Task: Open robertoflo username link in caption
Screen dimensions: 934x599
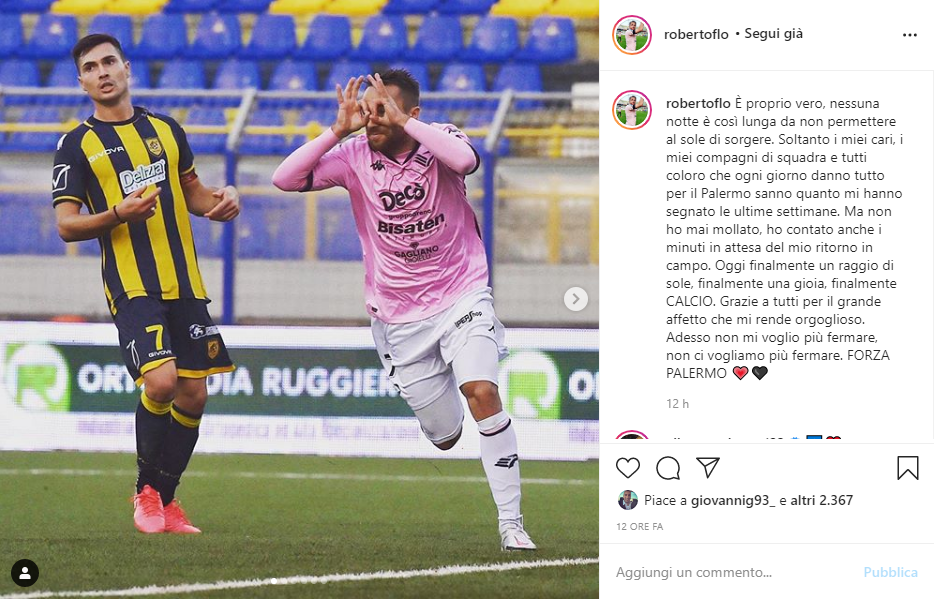Action: point(698,104)
